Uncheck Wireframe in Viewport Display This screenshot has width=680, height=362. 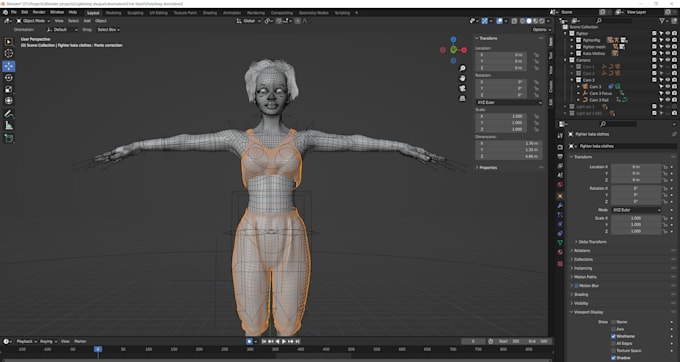click(x=613, y=336)
